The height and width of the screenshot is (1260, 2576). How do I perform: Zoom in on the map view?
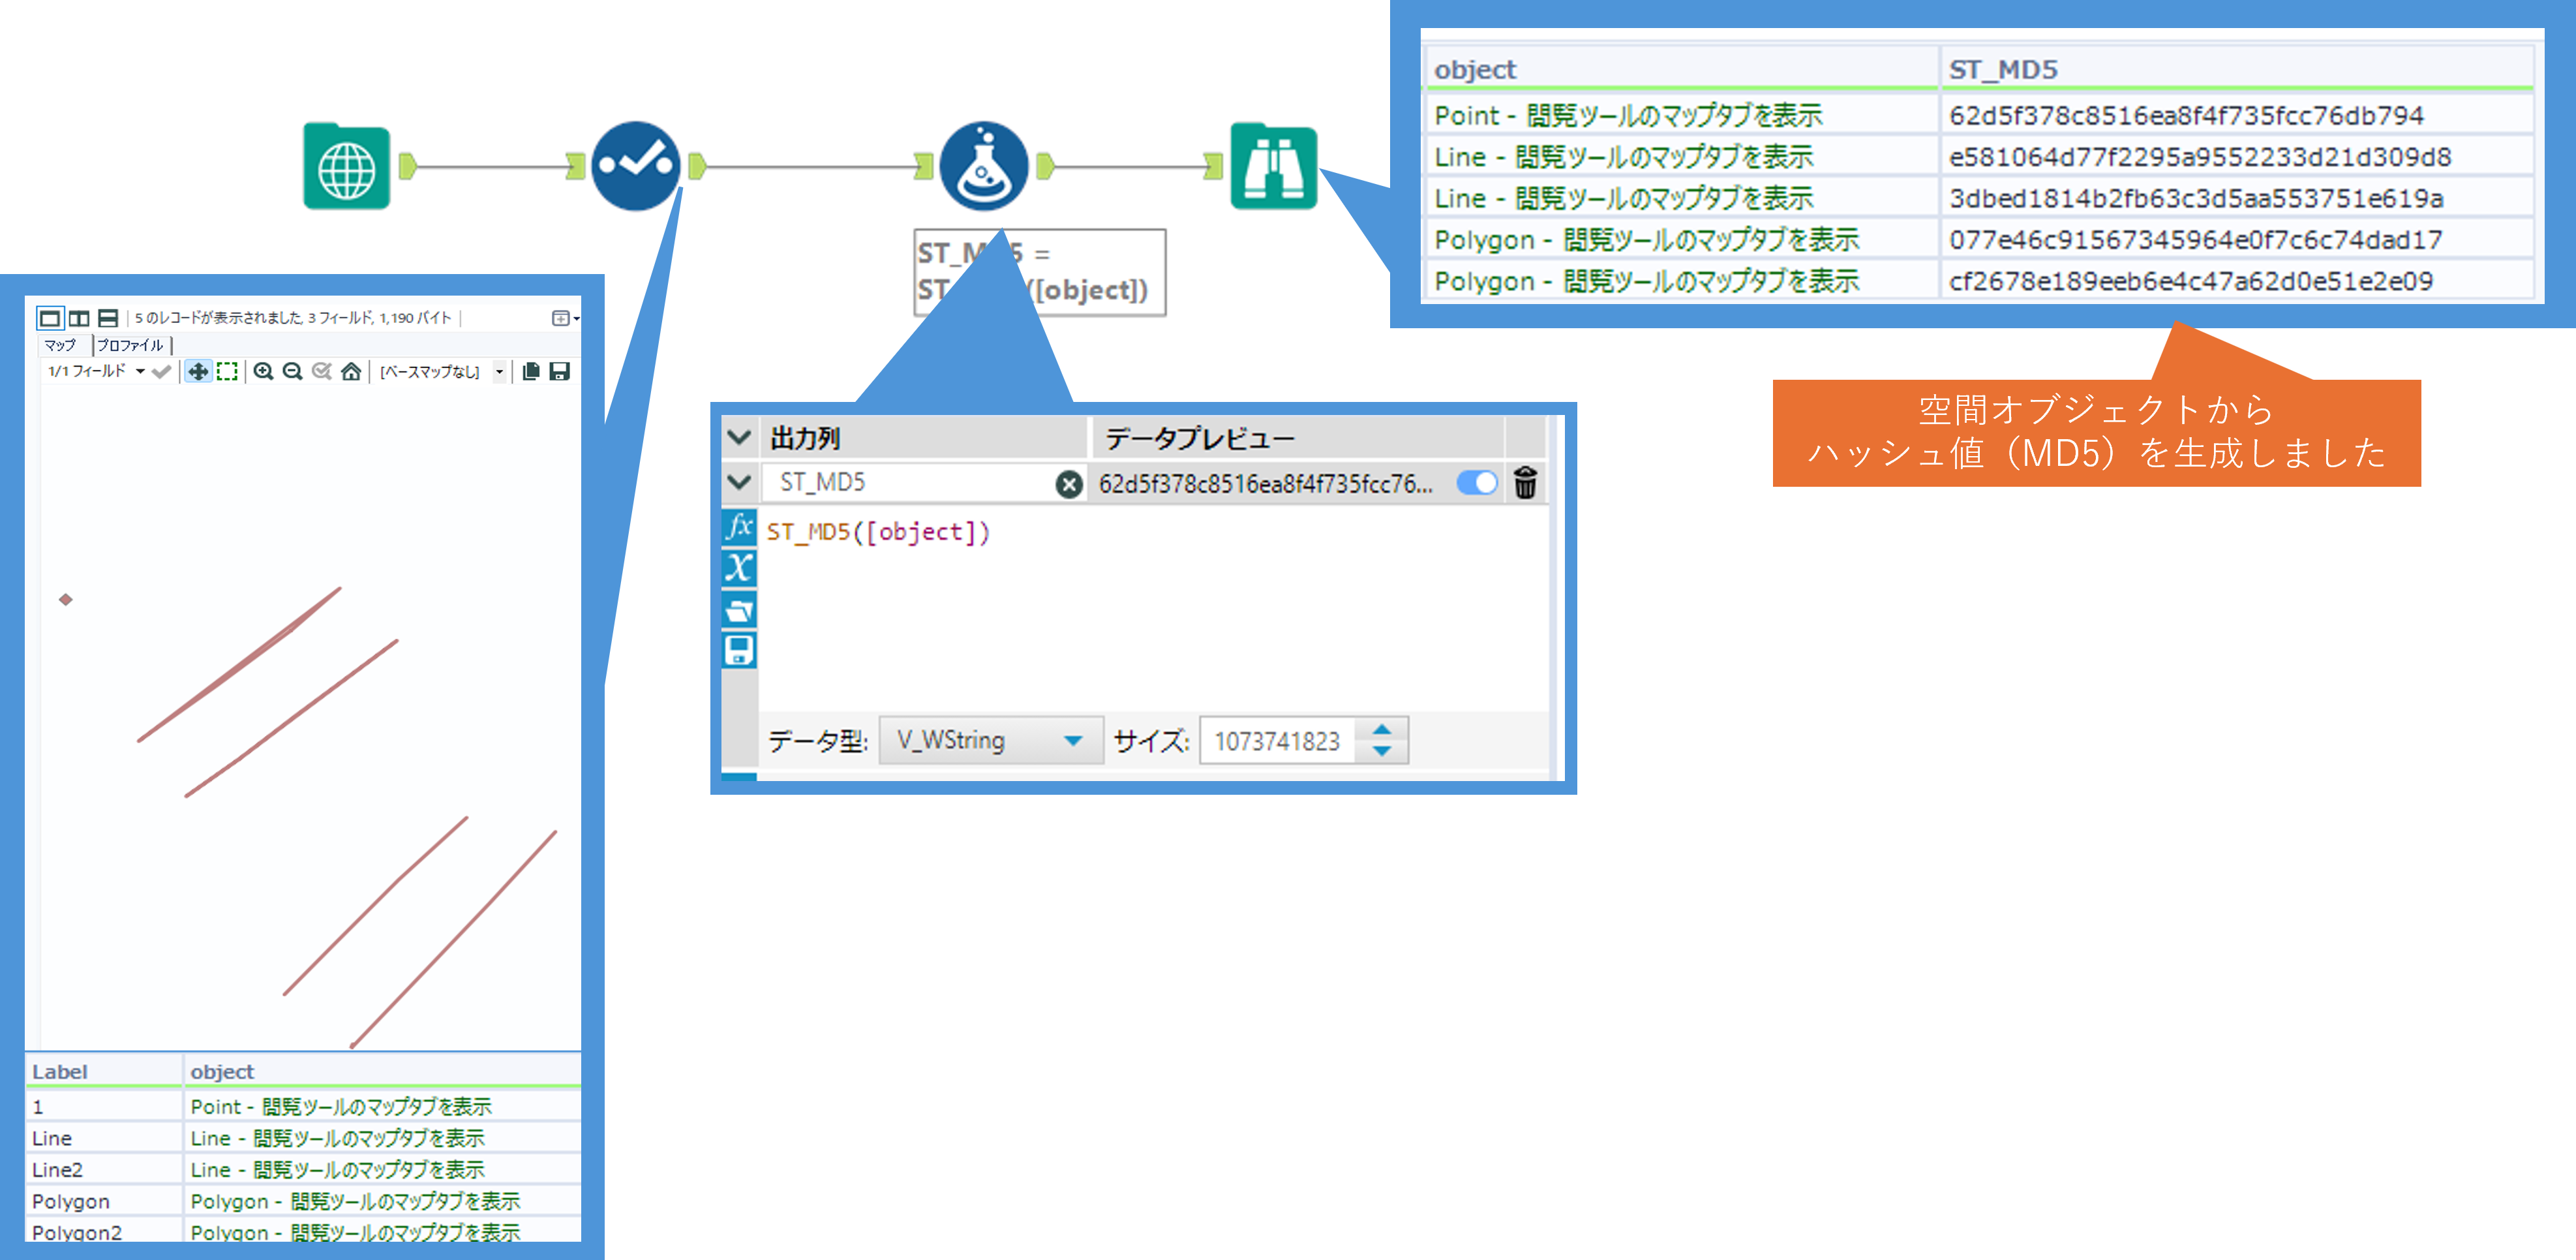(x=263, y=372)
